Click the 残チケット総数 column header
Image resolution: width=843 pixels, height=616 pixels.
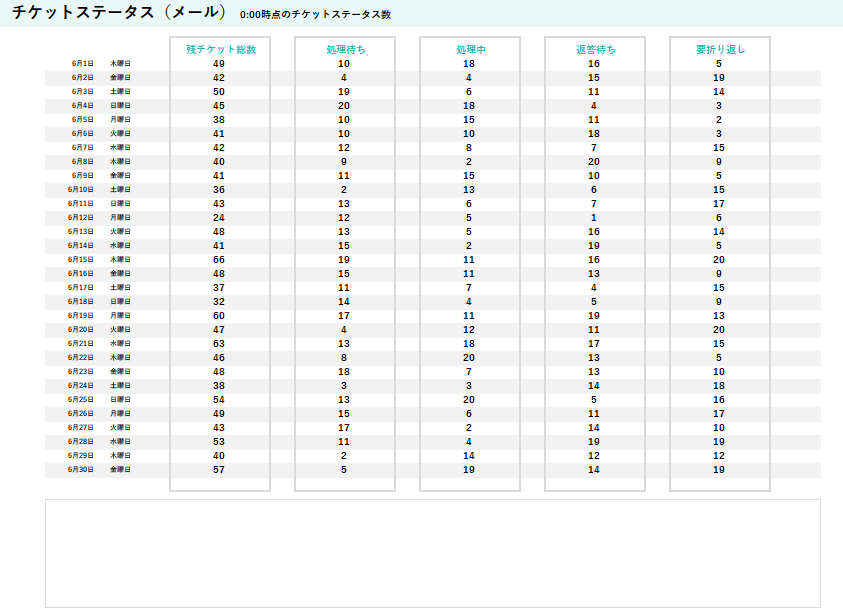point(220,49)
